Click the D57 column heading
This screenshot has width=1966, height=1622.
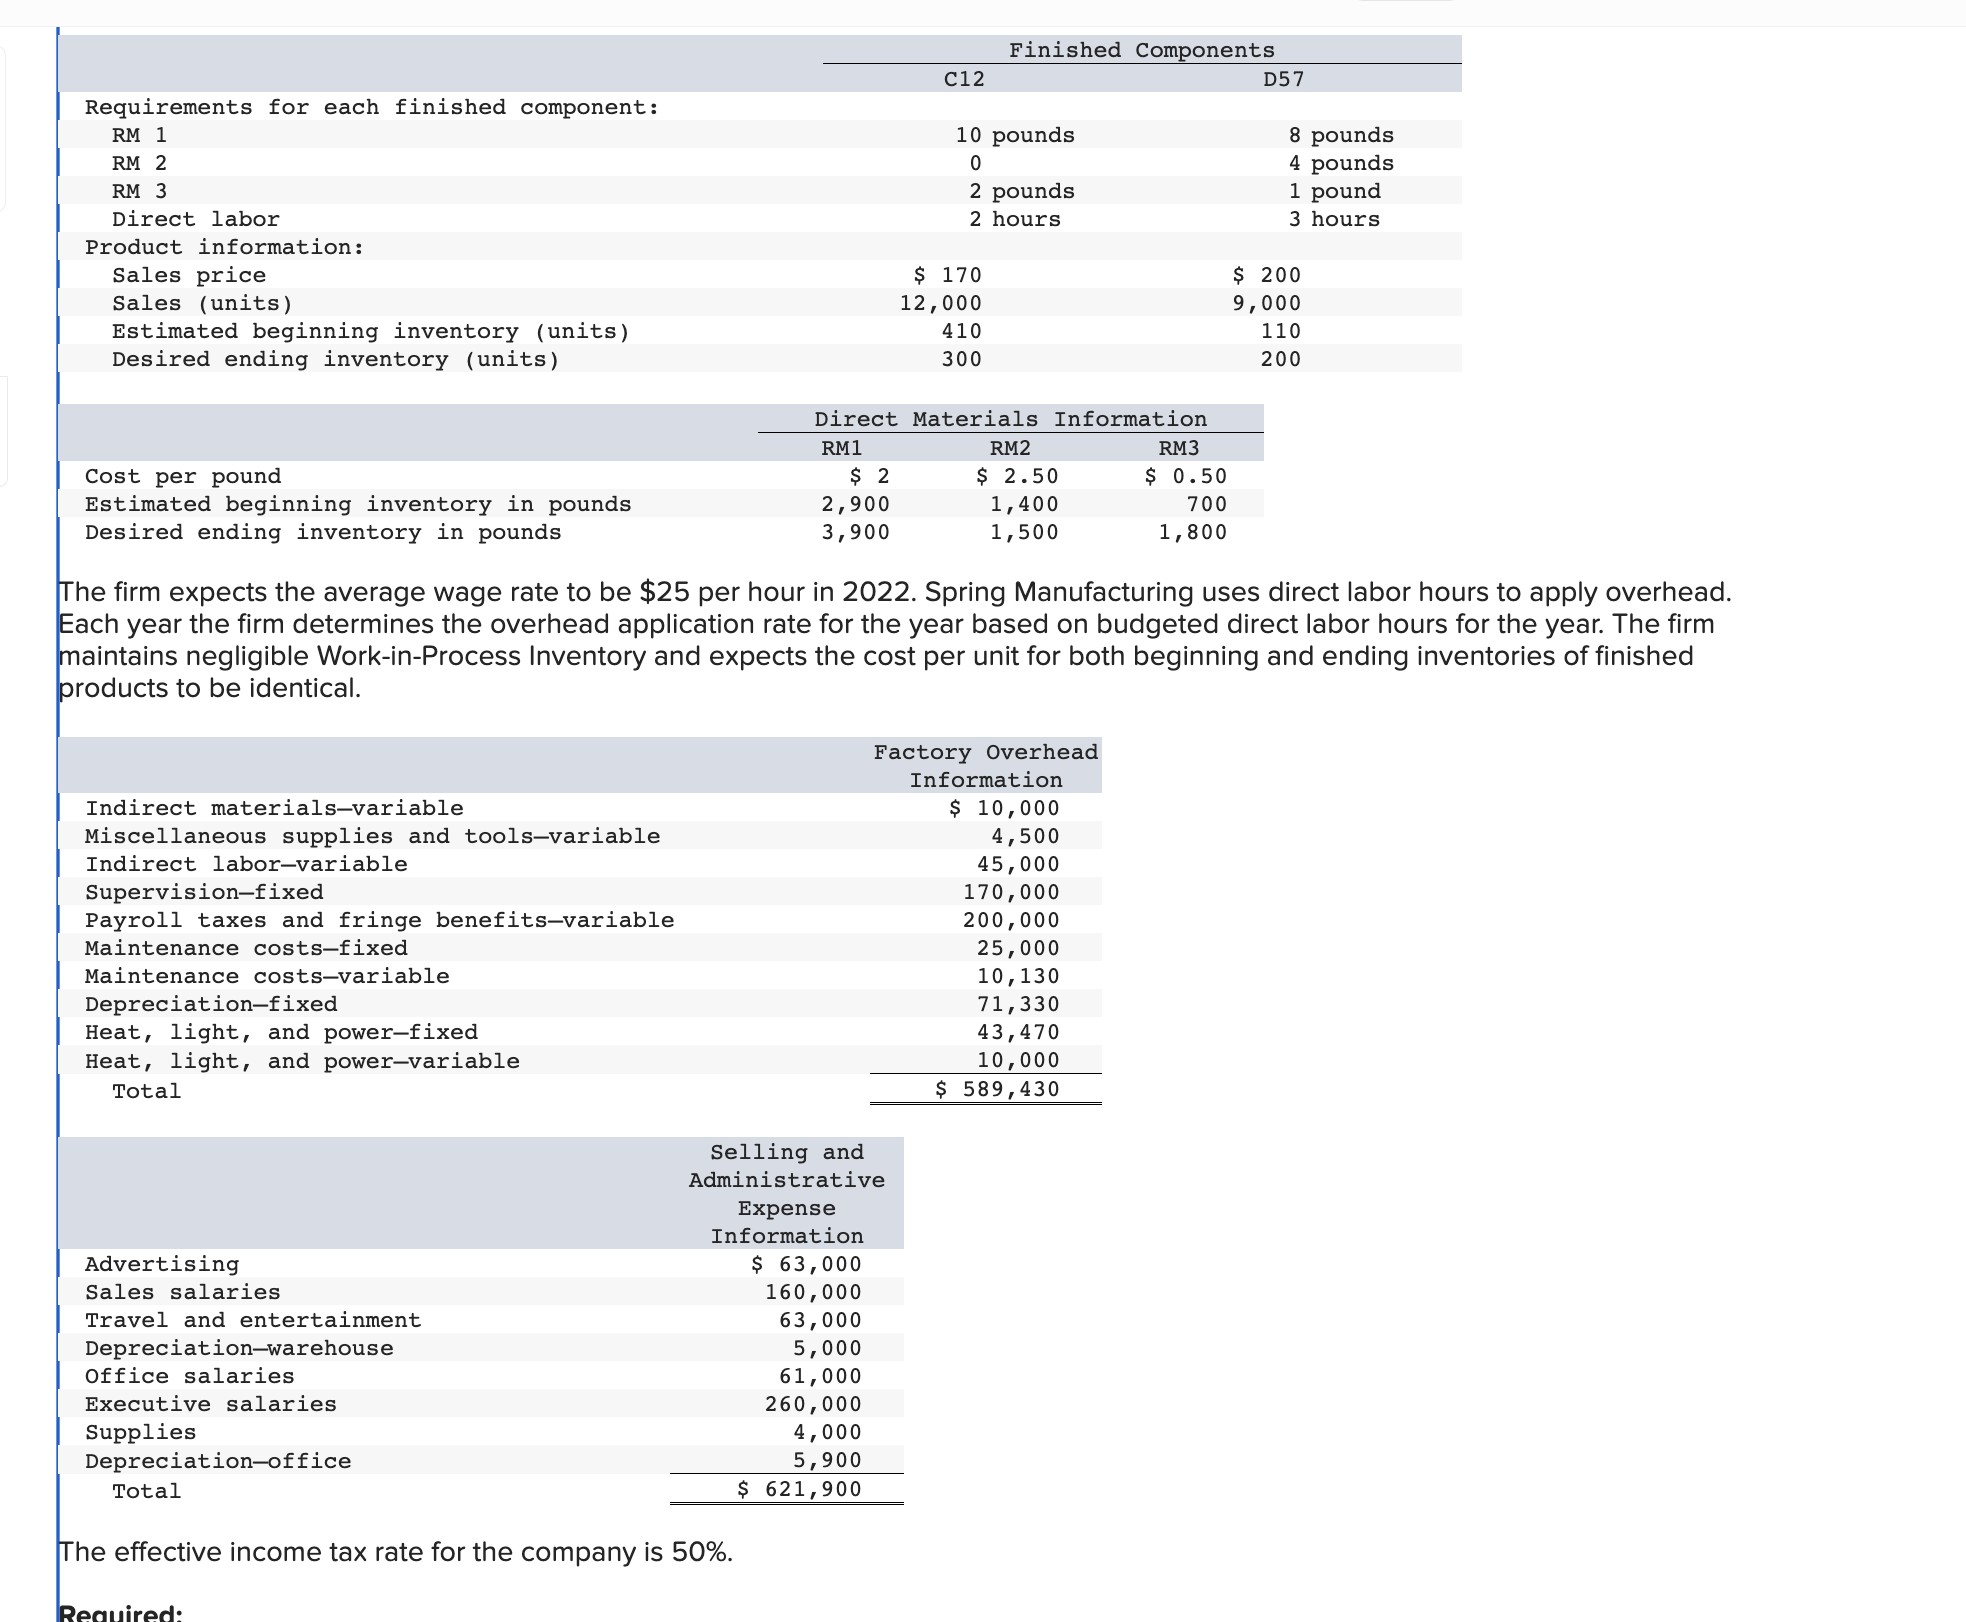1283,79
